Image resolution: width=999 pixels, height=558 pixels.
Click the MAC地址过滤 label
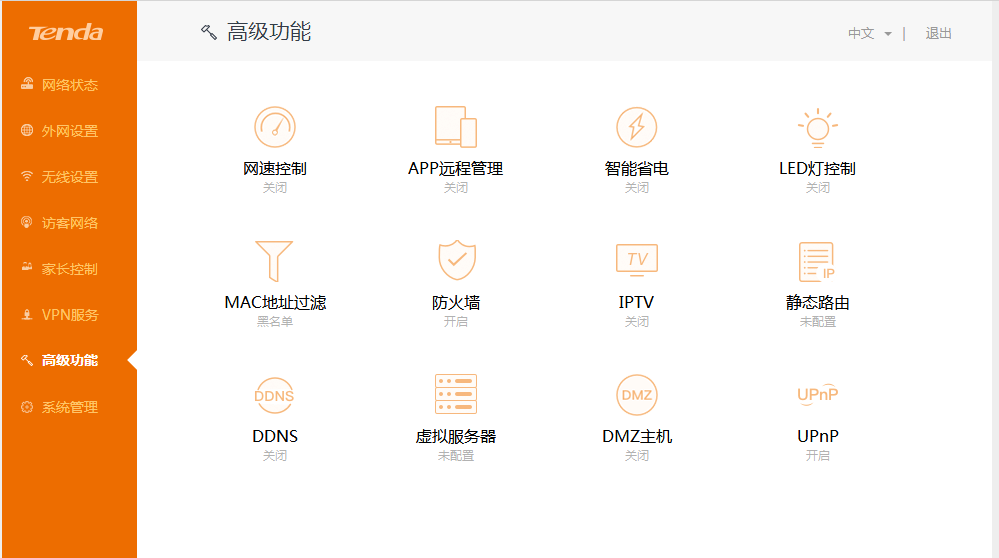(x=275, y=303)
